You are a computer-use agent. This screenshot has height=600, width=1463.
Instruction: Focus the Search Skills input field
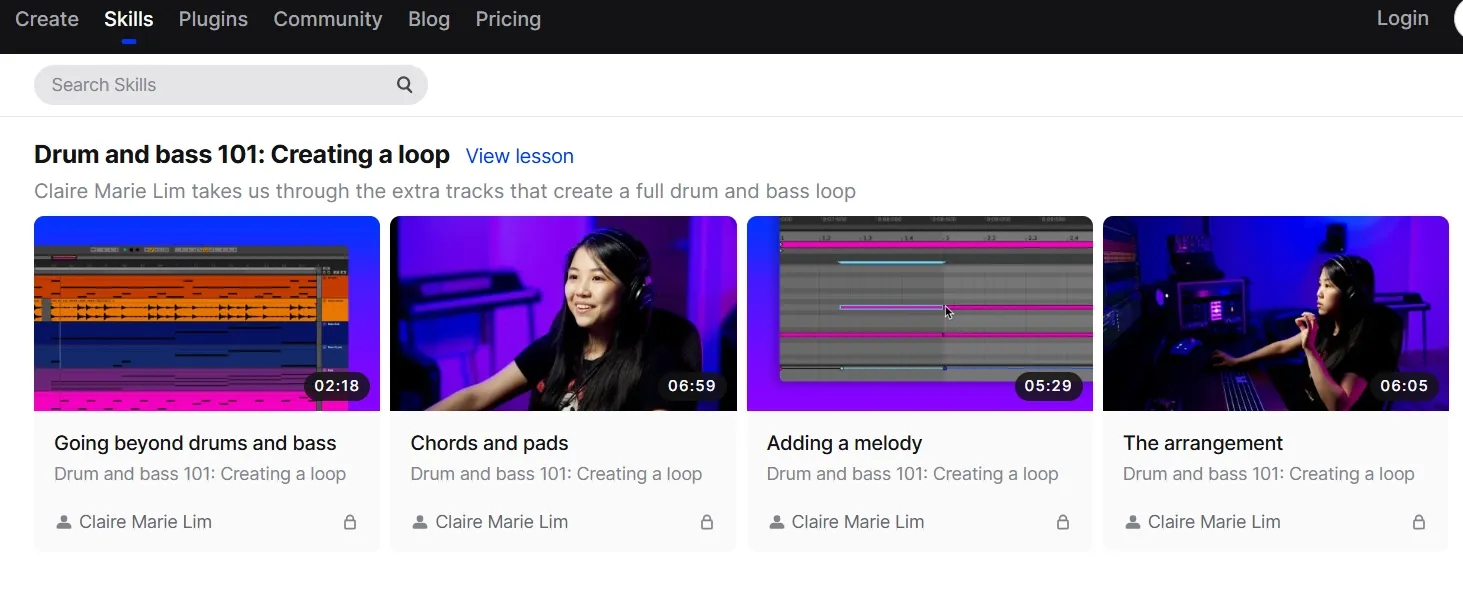pyautogui.click(x=231, y=85)
